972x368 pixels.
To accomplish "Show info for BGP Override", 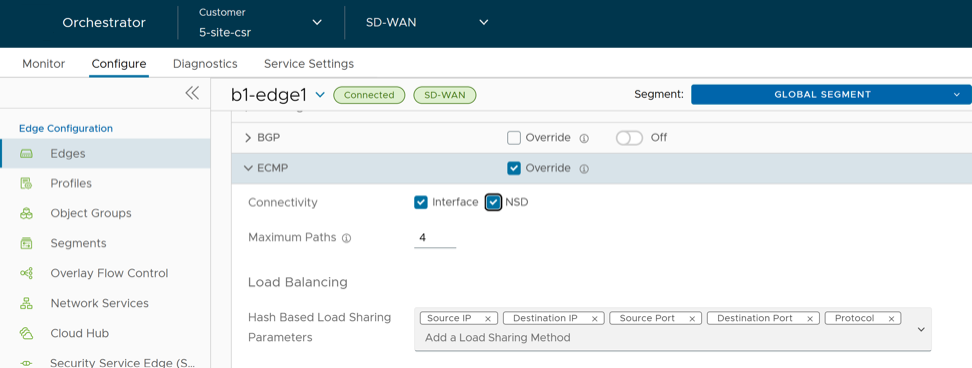I will [x=583, y=138].
